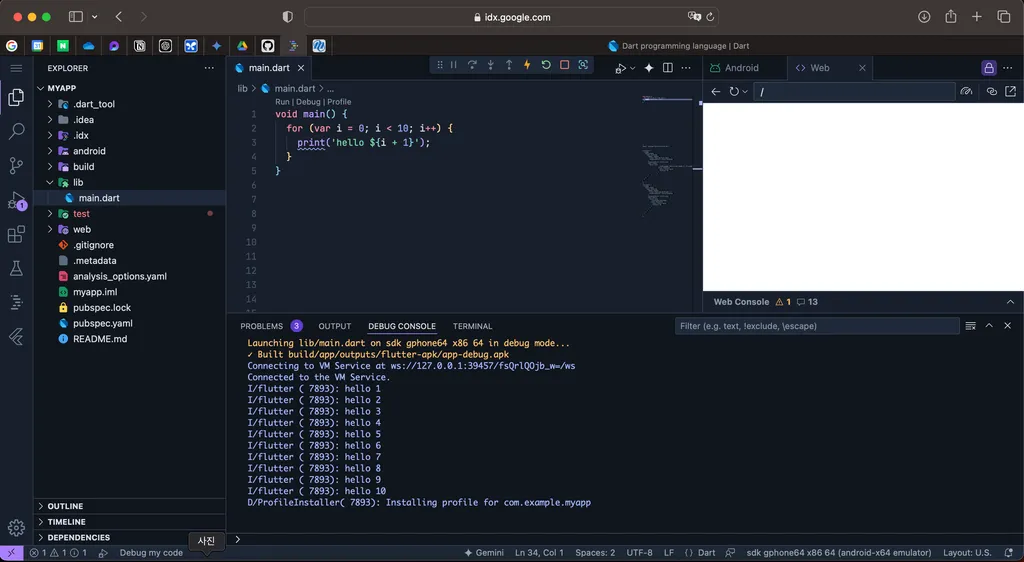Open pubspec.yaml in the explorer

[103, 323]
